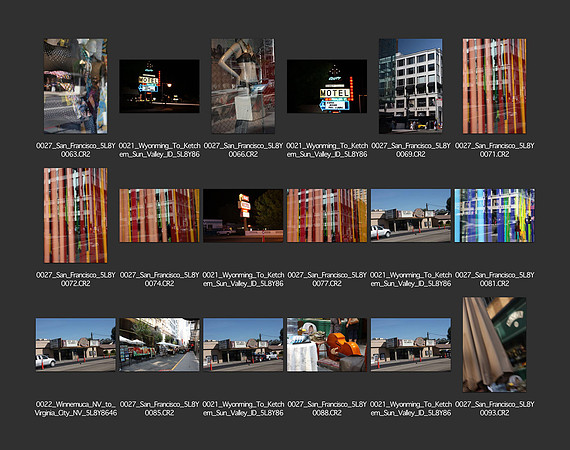Click Wyoming filename between 0085.CR2 and 0088.CR2 labels
Image resolution: width=570 pixels, height=450 pixels.
pyautogui.click(x=243, y=409)
